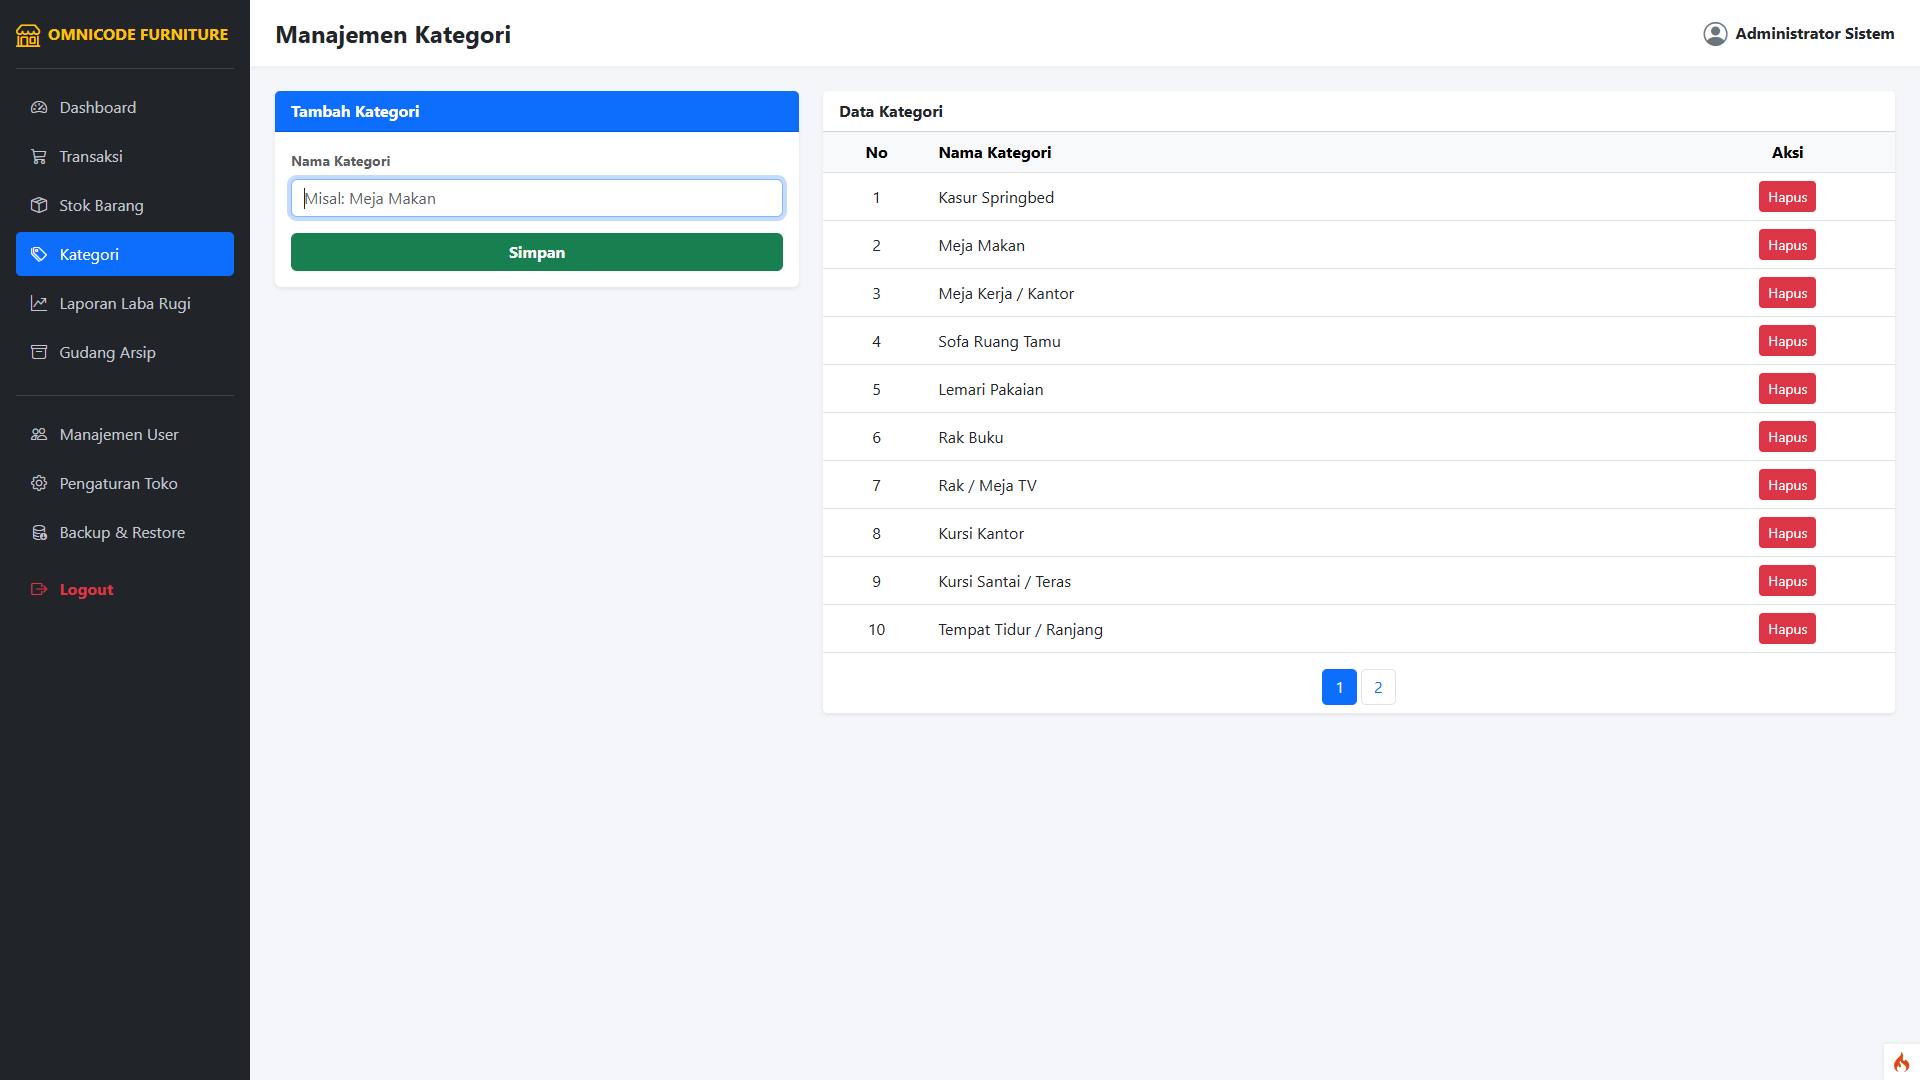1920x1080 pixels.
Task: Click the Pengaturan Toko gear icon
Action: pos(39,483)
